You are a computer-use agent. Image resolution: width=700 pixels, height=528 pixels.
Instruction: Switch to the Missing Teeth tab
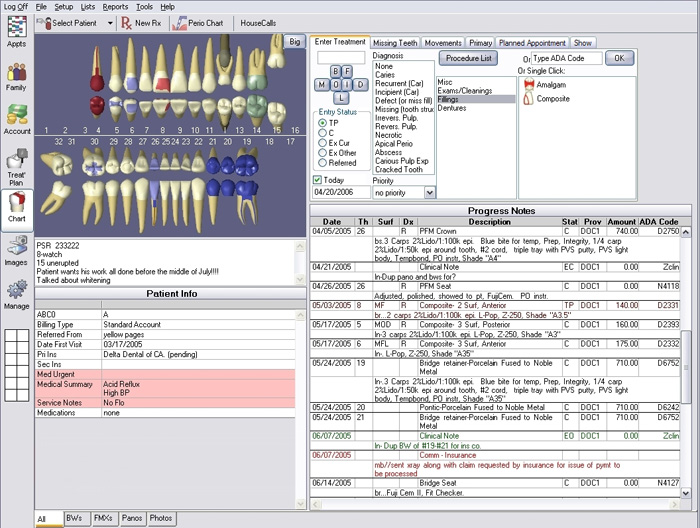click(395, 43)
